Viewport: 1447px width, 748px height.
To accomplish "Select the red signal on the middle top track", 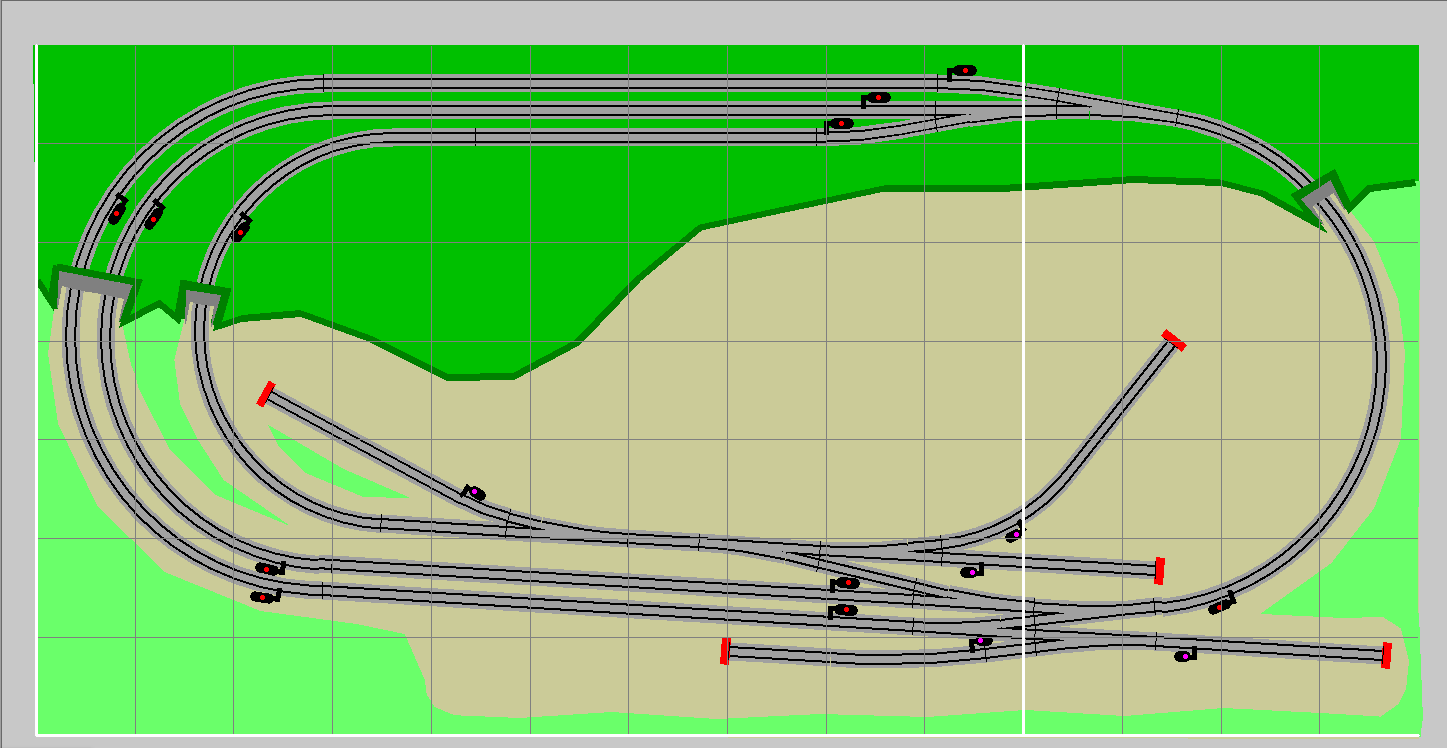I will (x=876, y=98).
